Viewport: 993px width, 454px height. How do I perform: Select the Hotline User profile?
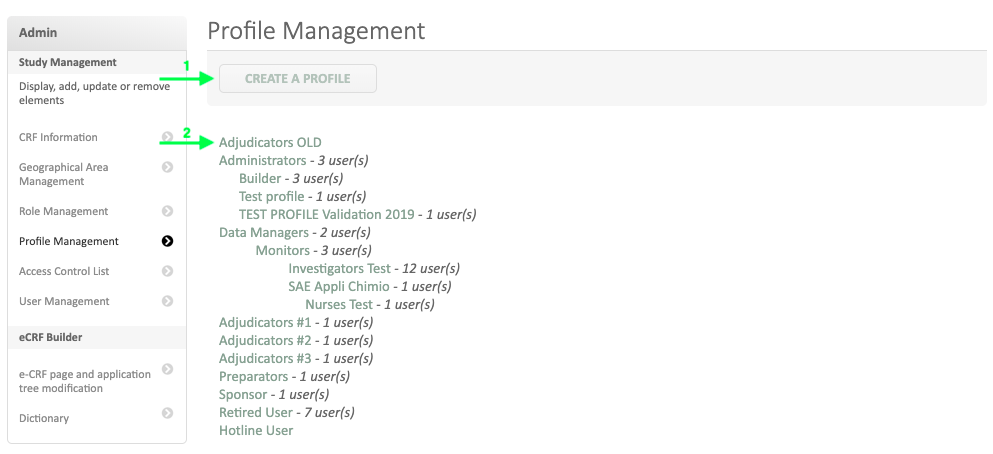(x=256, y=430)
